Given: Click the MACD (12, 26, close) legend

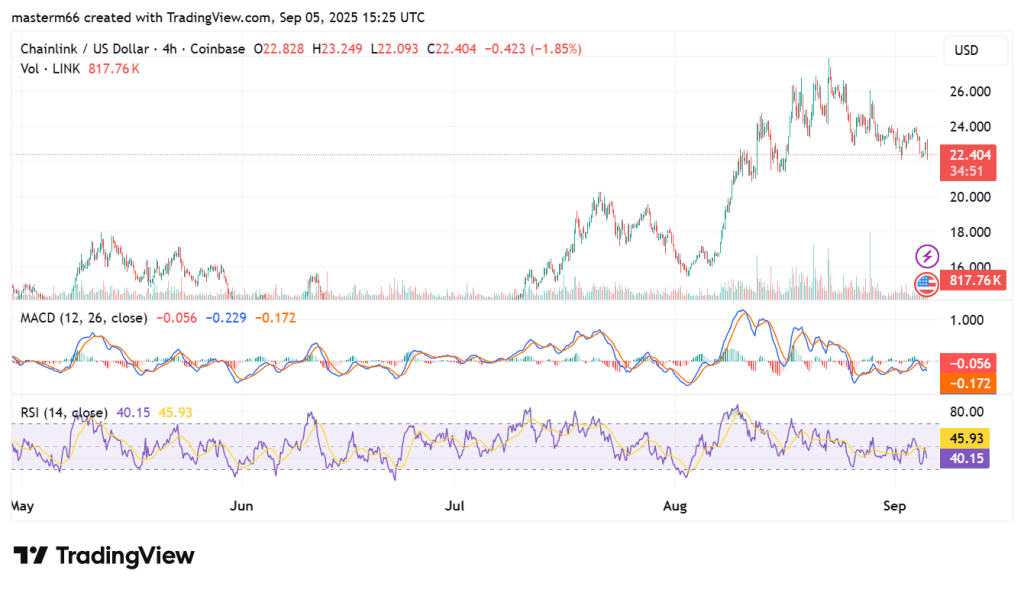Looking at the screenshot, I should [x=84, y=318].
